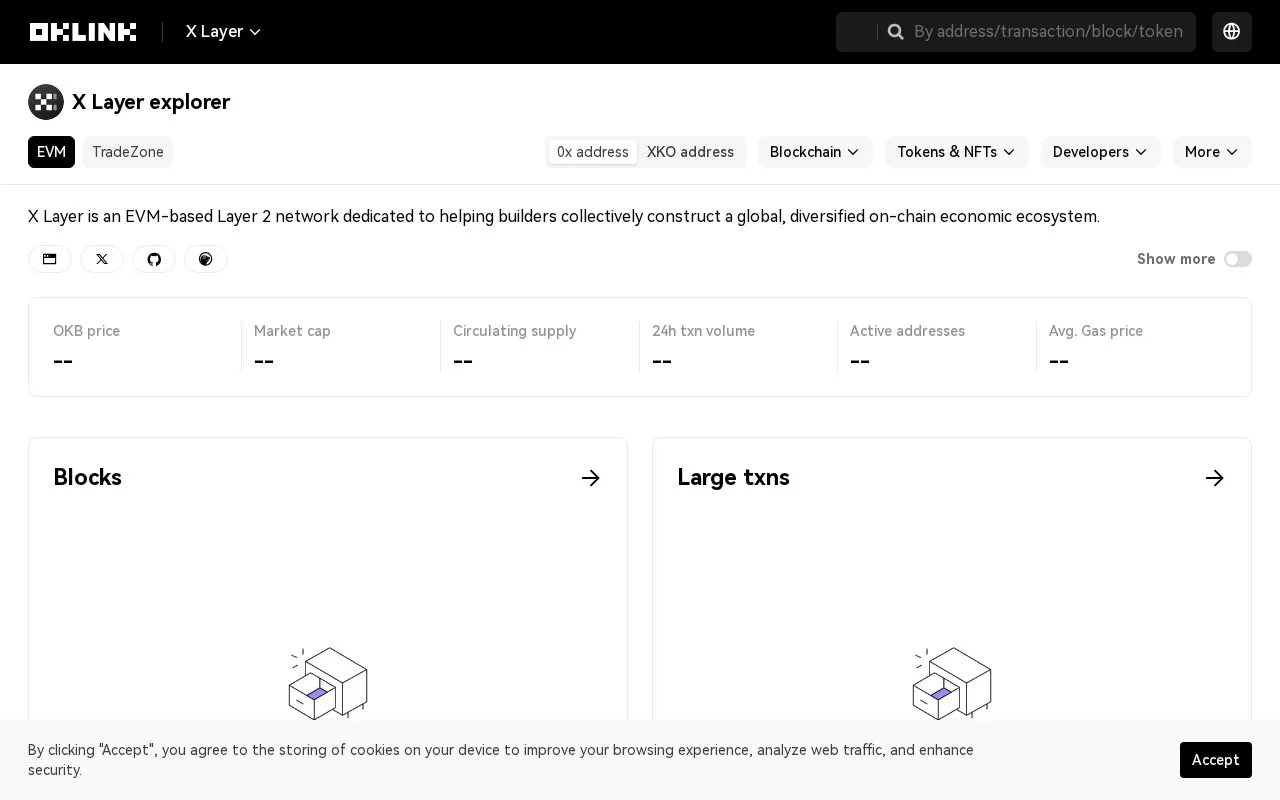Viewport: 1280px width, 800px height.
Task: Click the Avg. Gas price label
Action: click(1096, 331)
